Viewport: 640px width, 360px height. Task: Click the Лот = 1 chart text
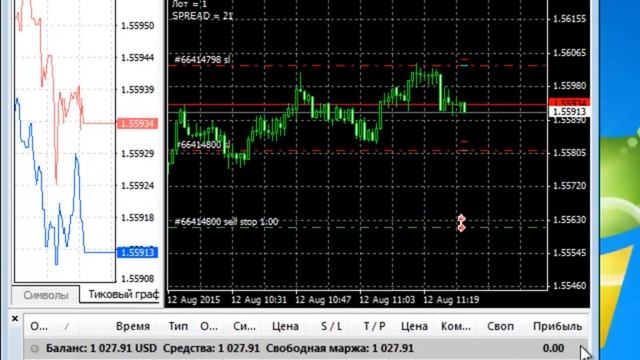pyautogui.click(x=189, y=4)
